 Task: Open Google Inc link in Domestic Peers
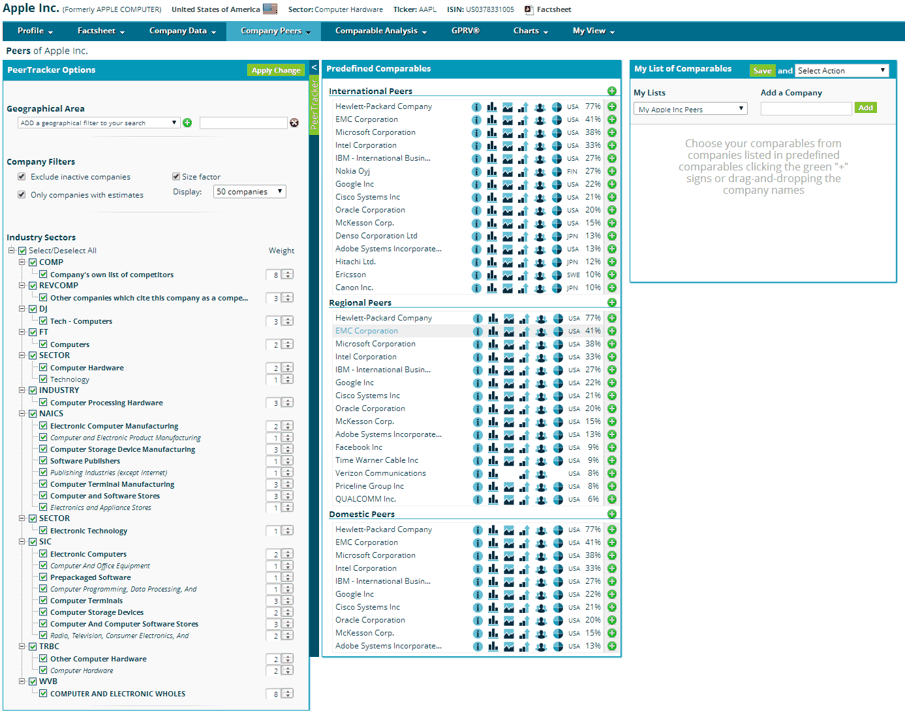coord(355,594)
